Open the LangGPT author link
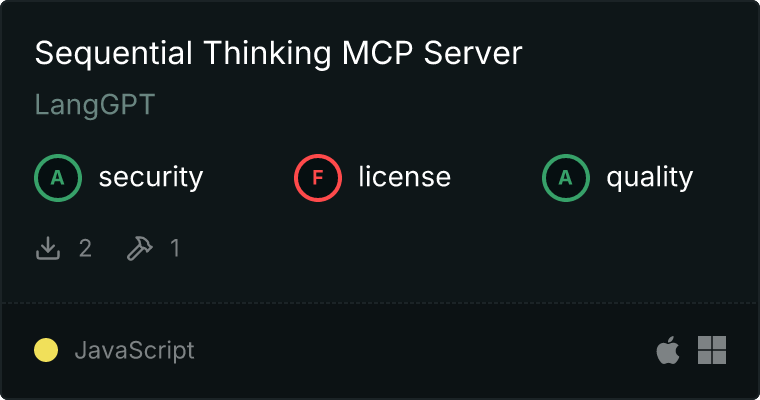The height and width of the screenshot is (400, 760). [x=95, y=104]
